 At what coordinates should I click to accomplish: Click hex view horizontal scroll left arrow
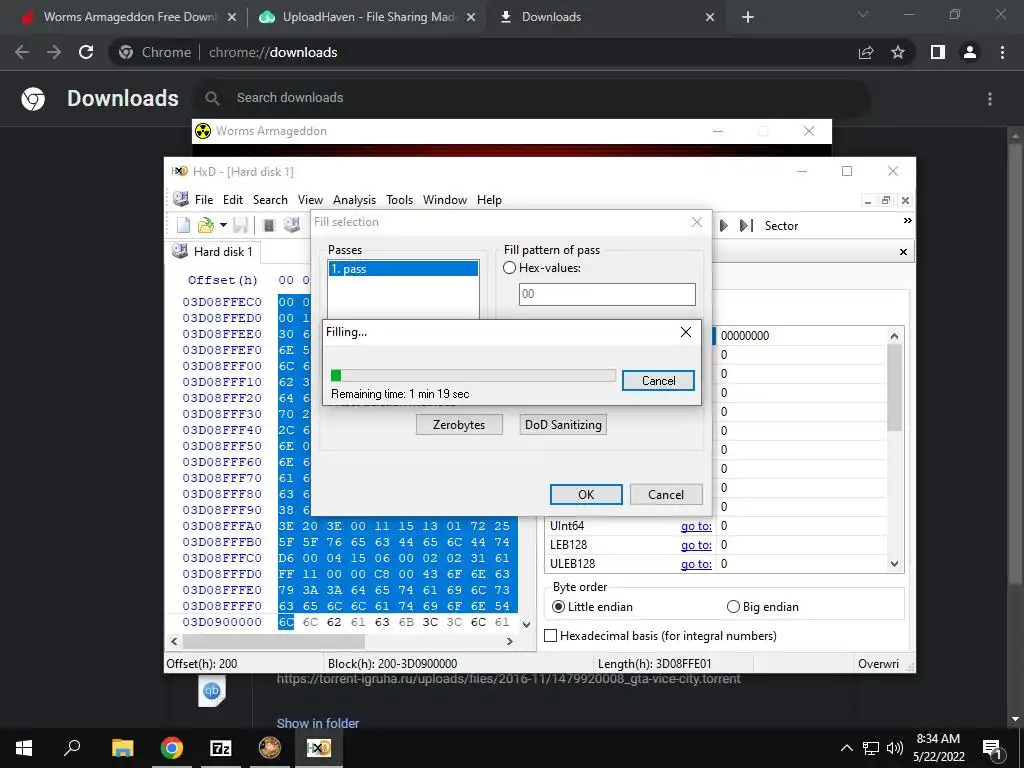click(x=174, y=641)
